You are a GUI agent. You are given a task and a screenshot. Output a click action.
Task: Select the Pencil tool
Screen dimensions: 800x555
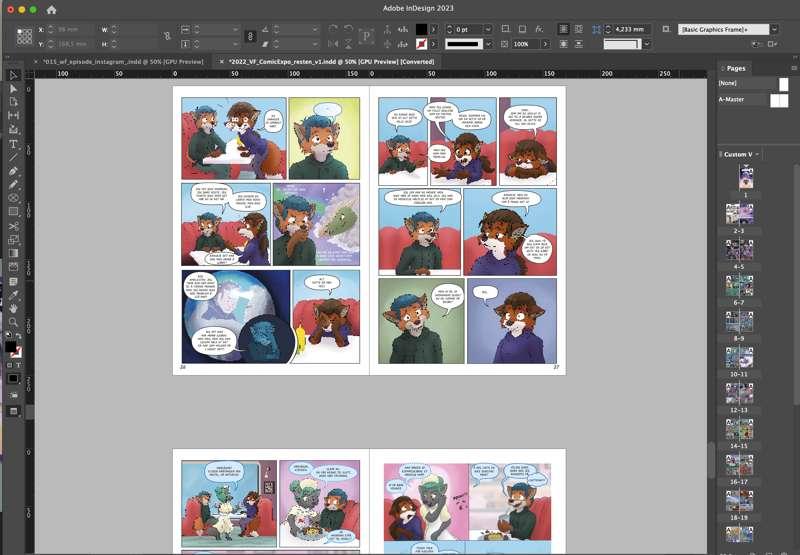[x=13, y=185]
